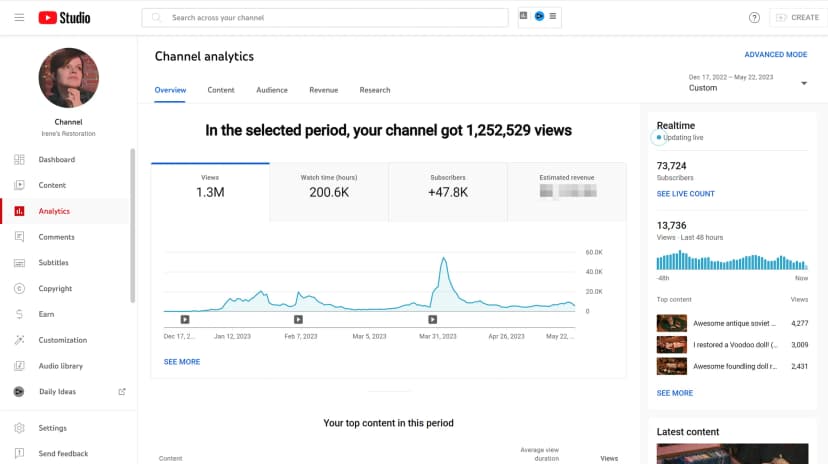Open Comments from the sidebar icon

pos(19,236)
